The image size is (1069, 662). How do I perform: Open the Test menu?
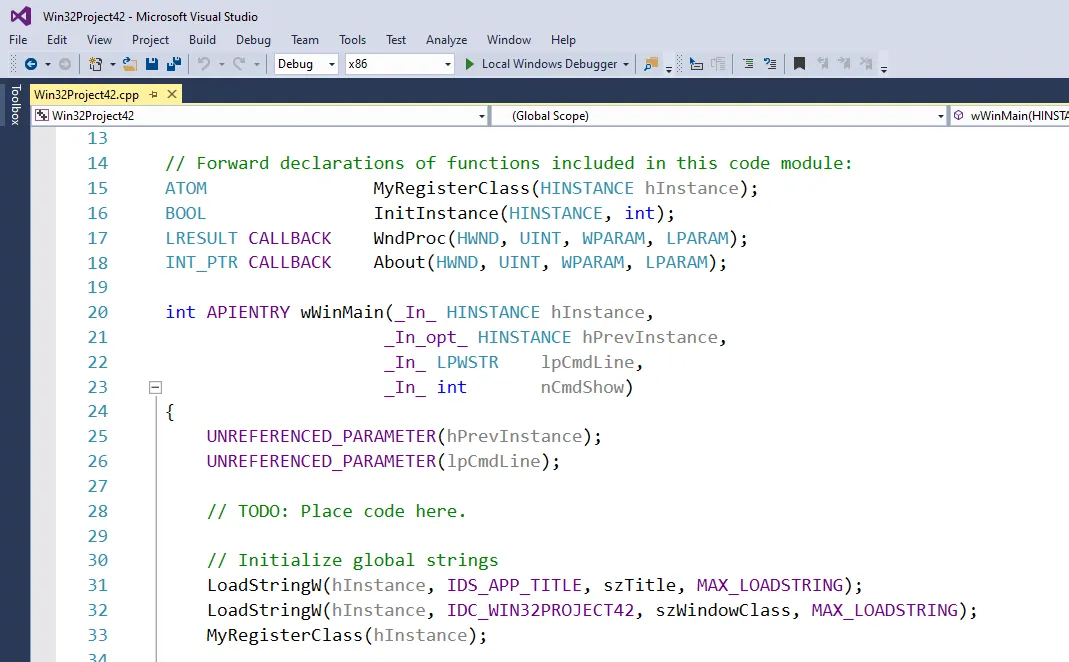point(395,40)
